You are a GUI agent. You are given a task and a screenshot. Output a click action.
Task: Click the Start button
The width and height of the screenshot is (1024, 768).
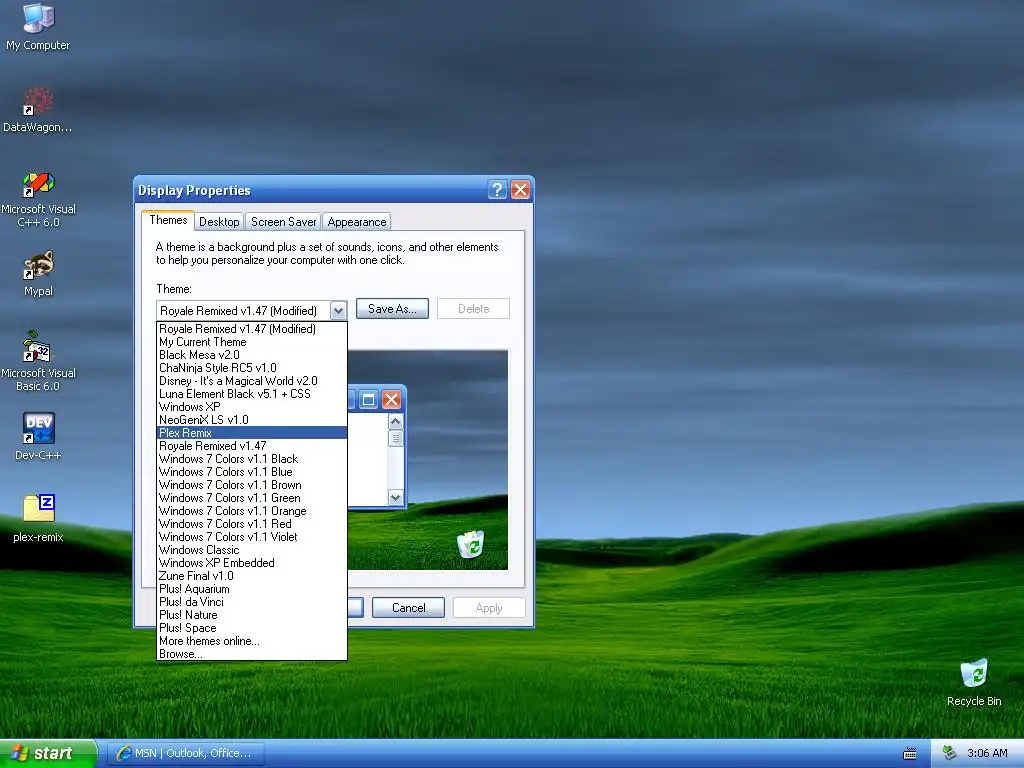[x=48, y=753]
